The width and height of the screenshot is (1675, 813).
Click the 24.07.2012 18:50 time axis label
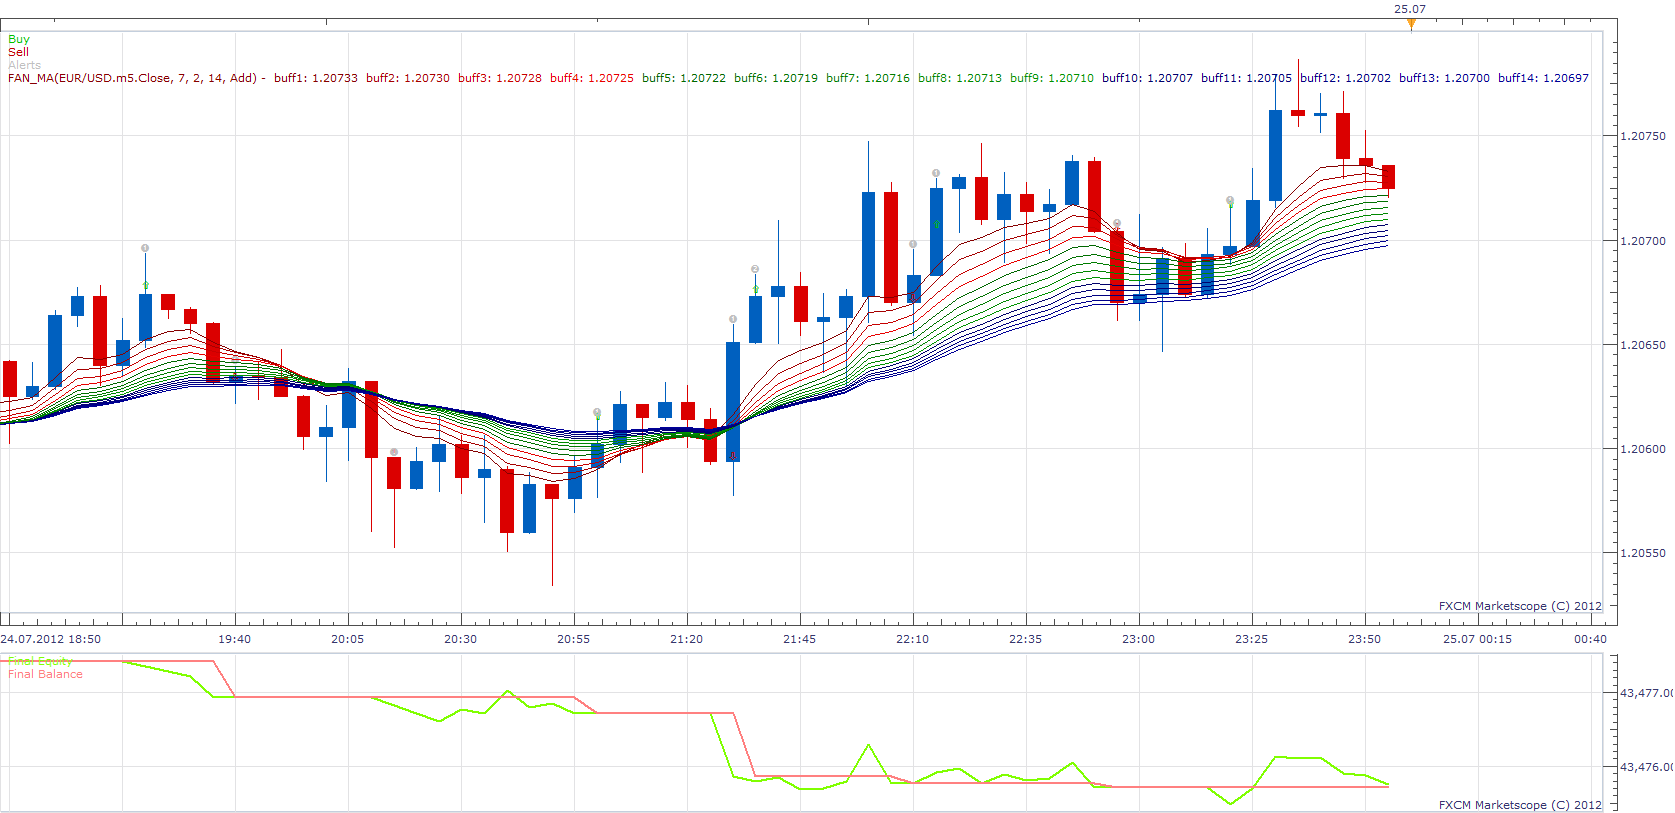click(51, 639)
